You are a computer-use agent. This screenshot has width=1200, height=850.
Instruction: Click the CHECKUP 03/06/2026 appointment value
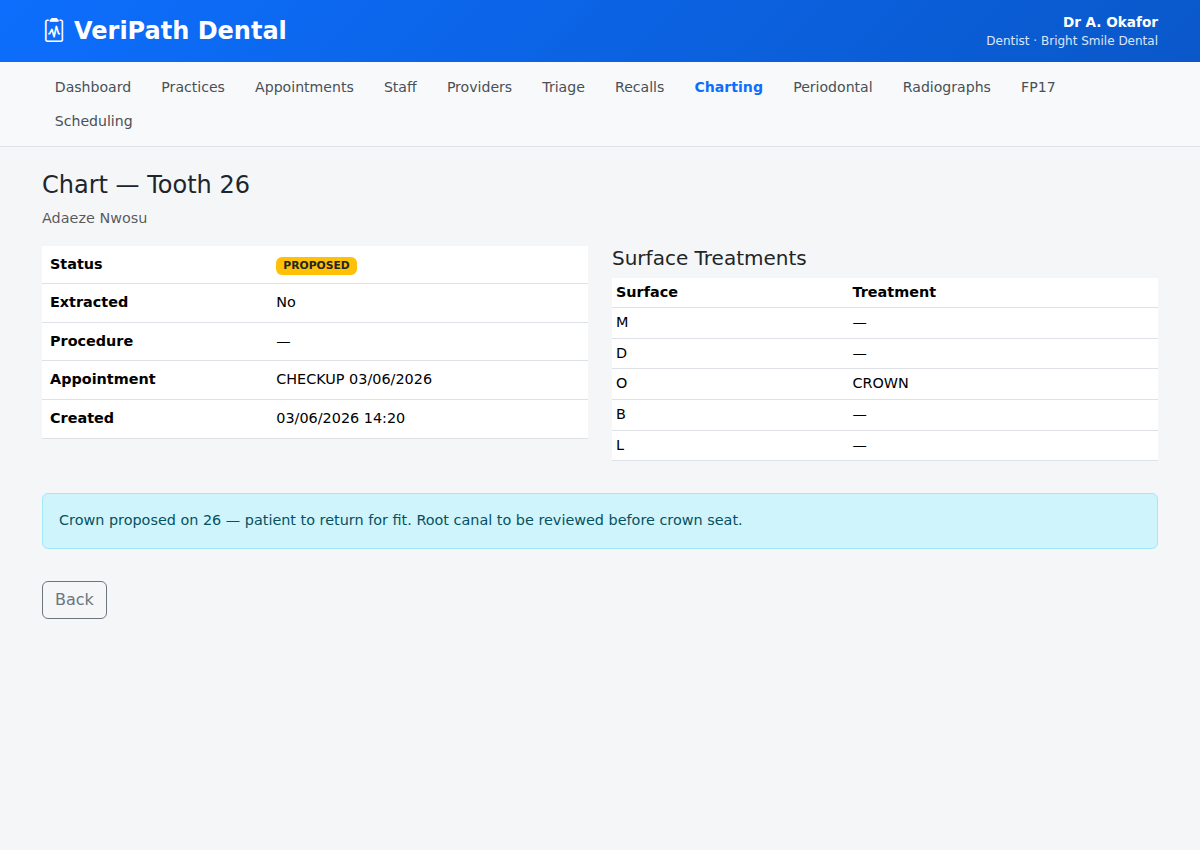[x=354, y=379]
